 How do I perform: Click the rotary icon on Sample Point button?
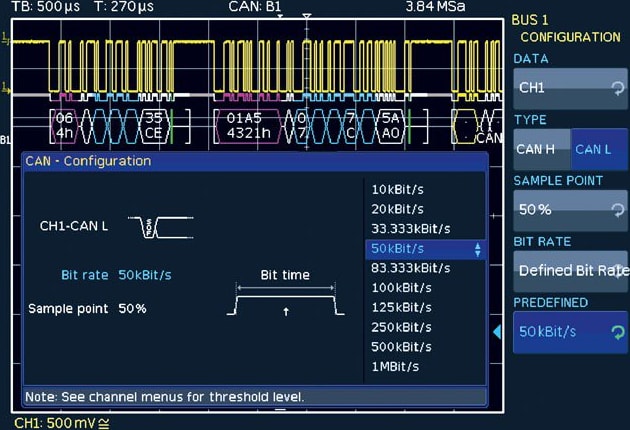click(618, 210)
